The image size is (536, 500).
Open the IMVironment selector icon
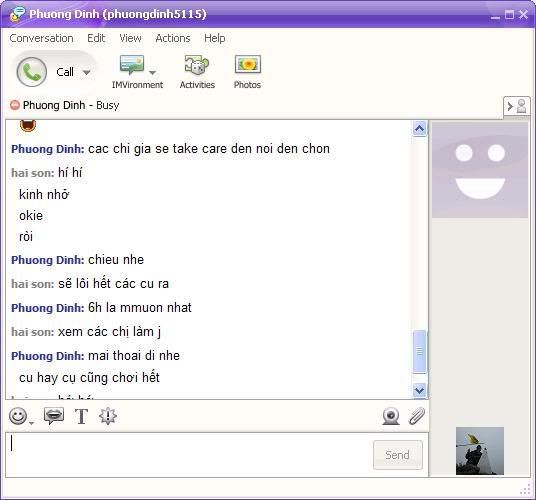click(x=132, y=65)
